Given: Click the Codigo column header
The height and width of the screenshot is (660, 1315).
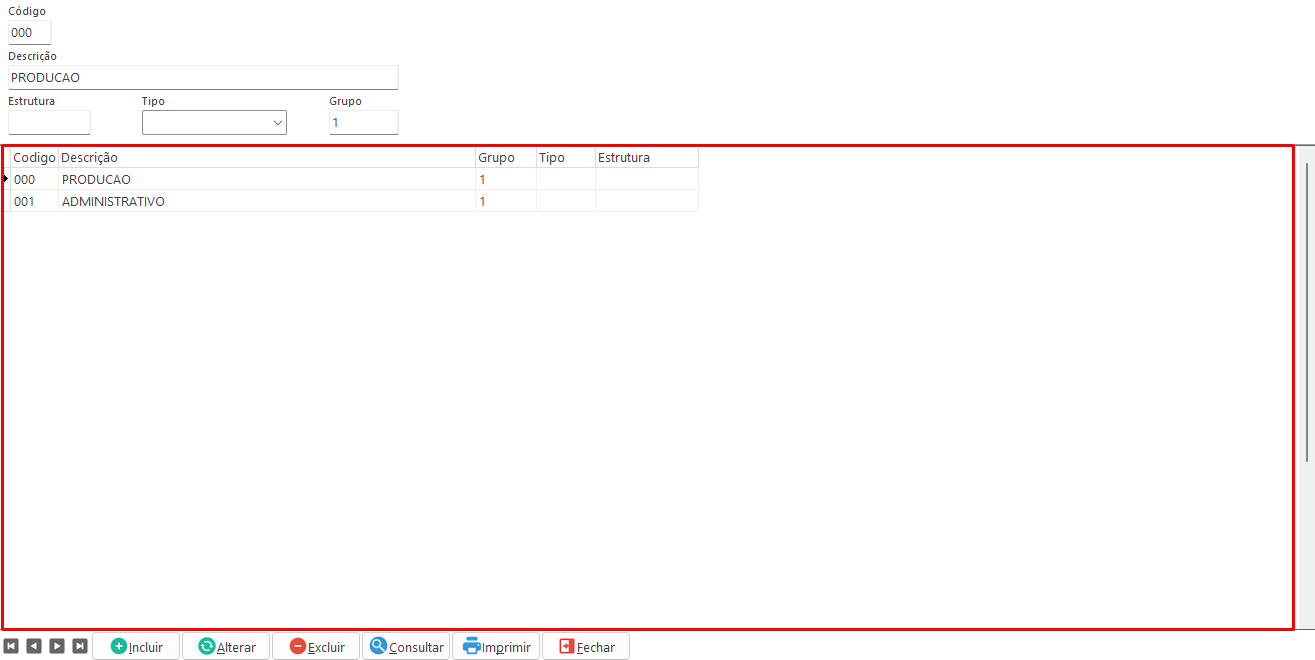Looking at the screenshot, I should click(34, 158).
